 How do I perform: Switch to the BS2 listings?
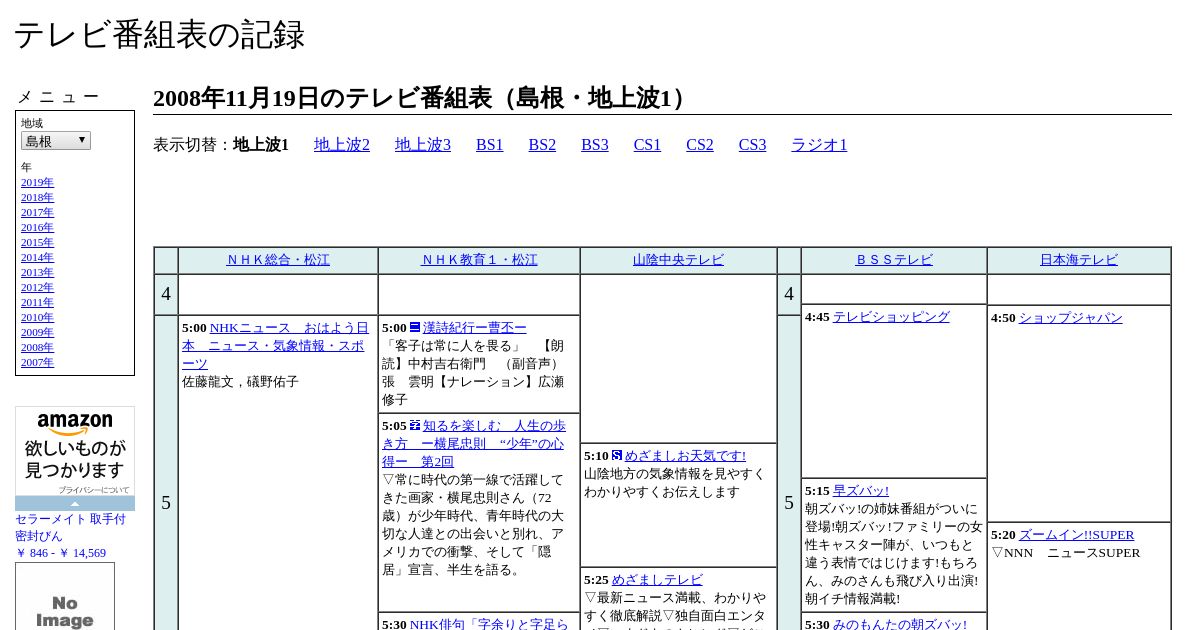pyautogui.click(x=542, y=145)
